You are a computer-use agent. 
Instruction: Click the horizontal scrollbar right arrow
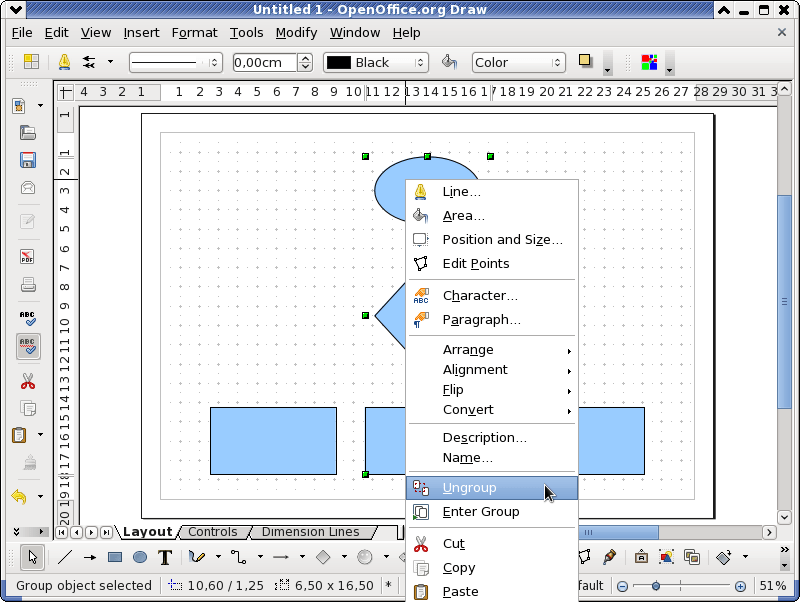[769, 533]
